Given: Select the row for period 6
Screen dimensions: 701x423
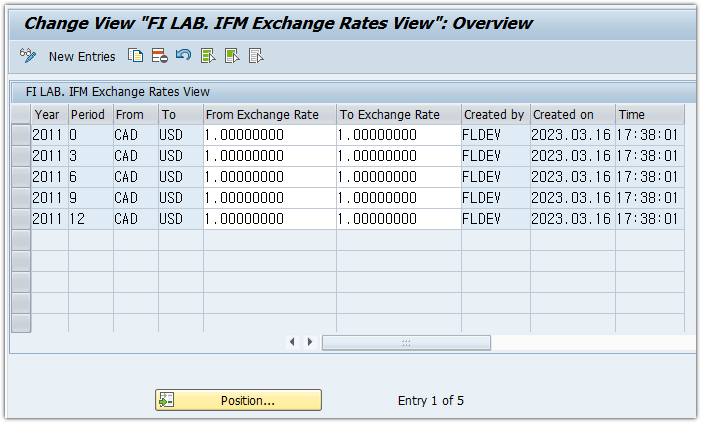Looking at the screenshot, I should [20, 177].
